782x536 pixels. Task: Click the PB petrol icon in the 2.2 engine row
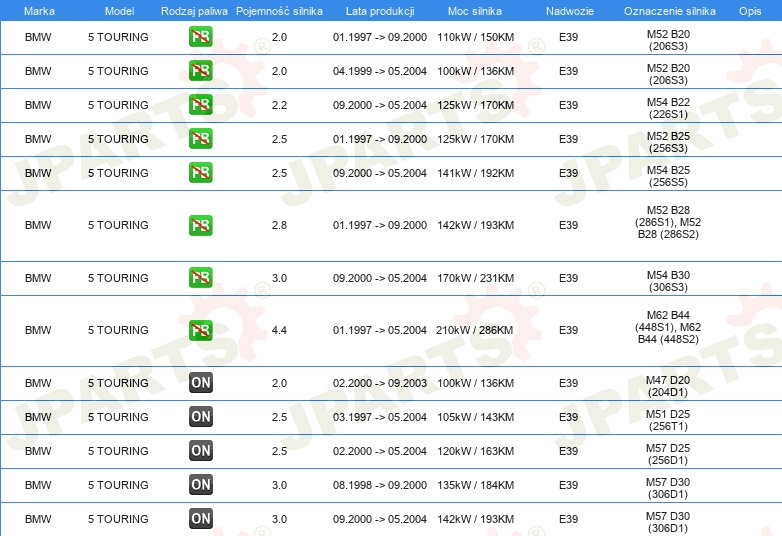(201, 105)
